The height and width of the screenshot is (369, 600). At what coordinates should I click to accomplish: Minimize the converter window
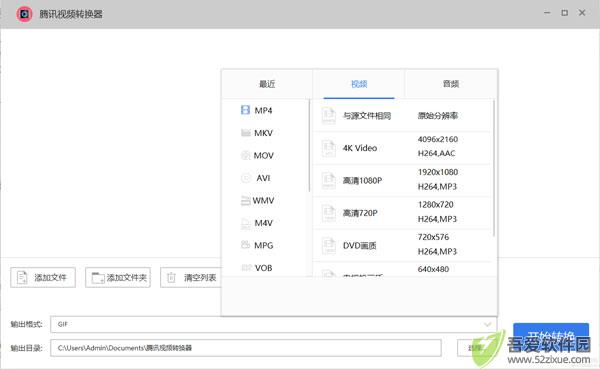point(547,13)
